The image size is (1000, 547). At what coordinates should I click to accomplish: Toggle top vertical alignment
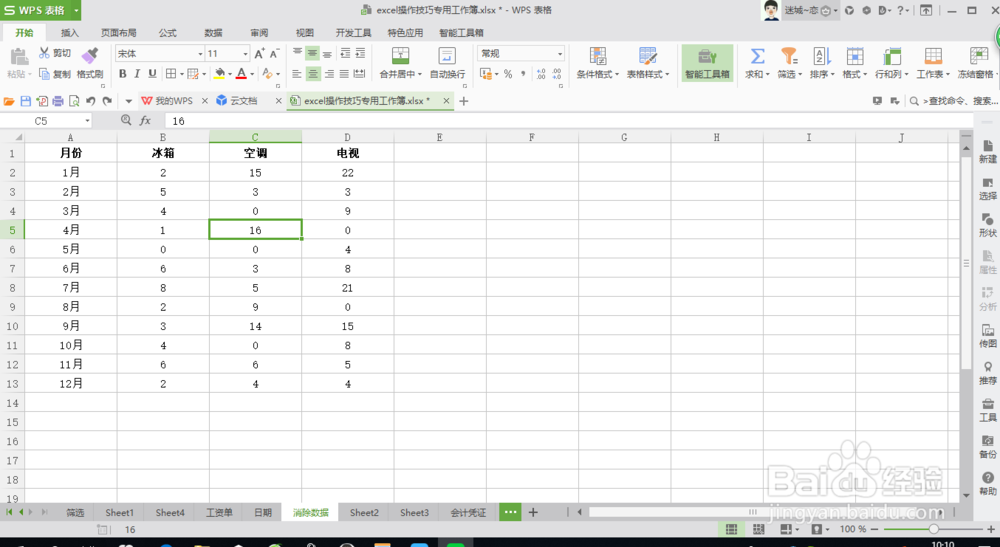[x=297, y=53]
